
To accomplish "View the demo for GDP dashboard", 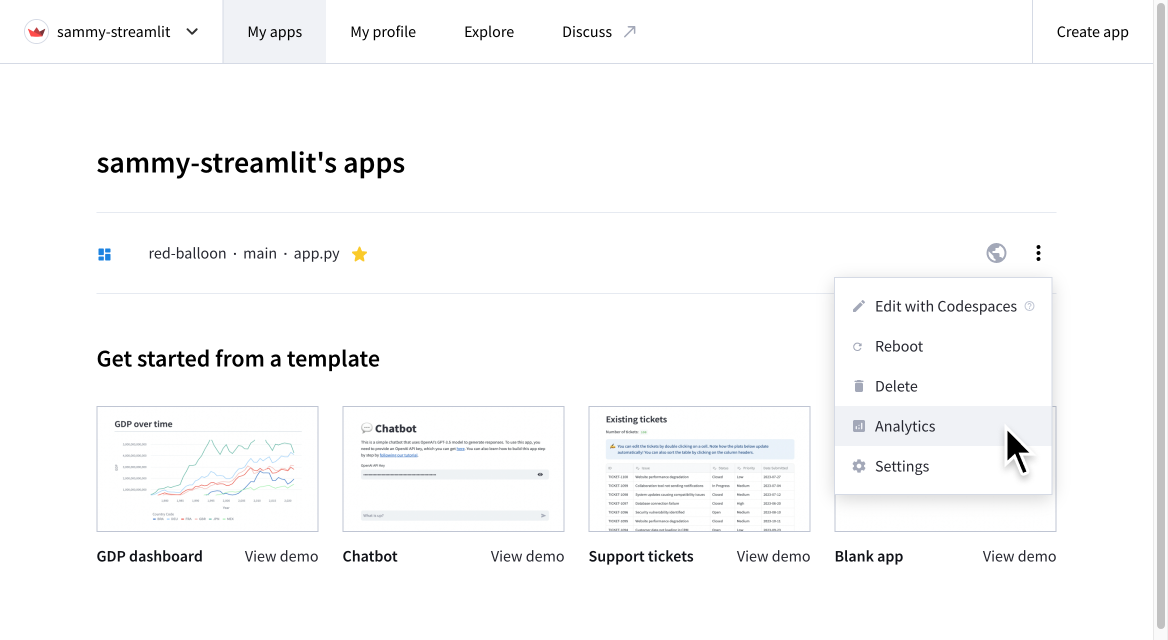I will (281, 556).
